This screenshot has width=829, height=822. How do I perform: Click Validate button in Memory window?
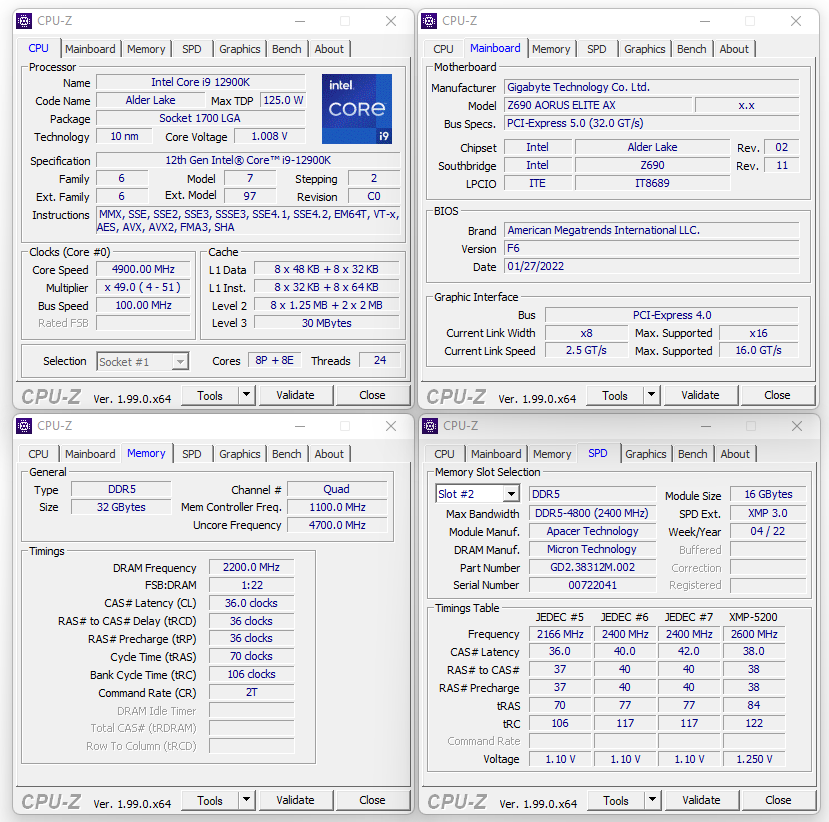[x=295, y=800]
